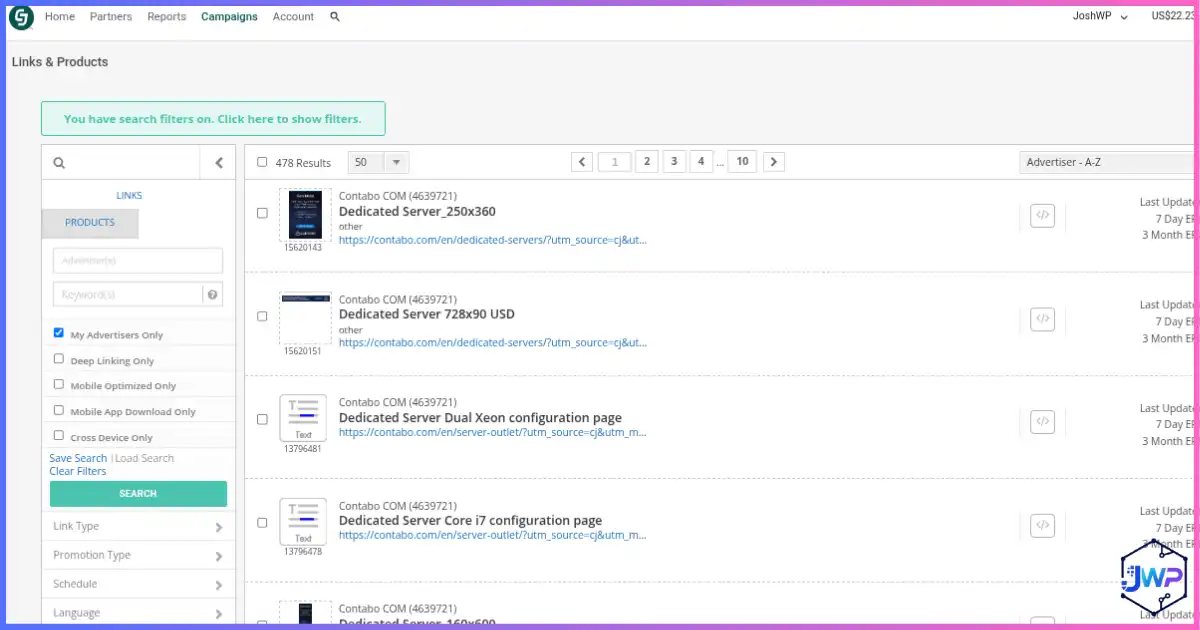Go to next results page arrow
This screenshot has width=1200, height=630.
[x=774, y=162]
